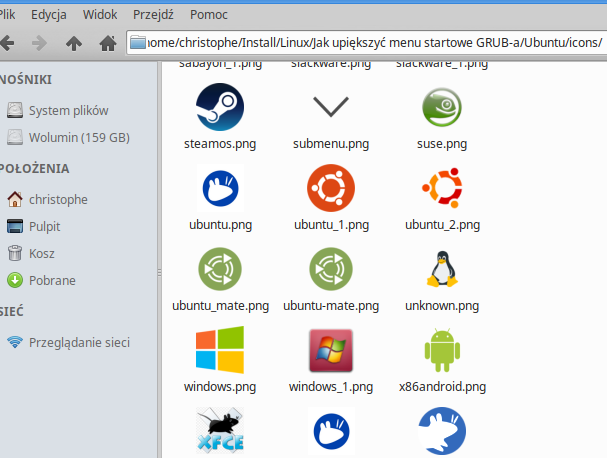Select the ubuntu_mate.png green icon
The width and height of the screenshot is (607, 458).
[220, 269]
